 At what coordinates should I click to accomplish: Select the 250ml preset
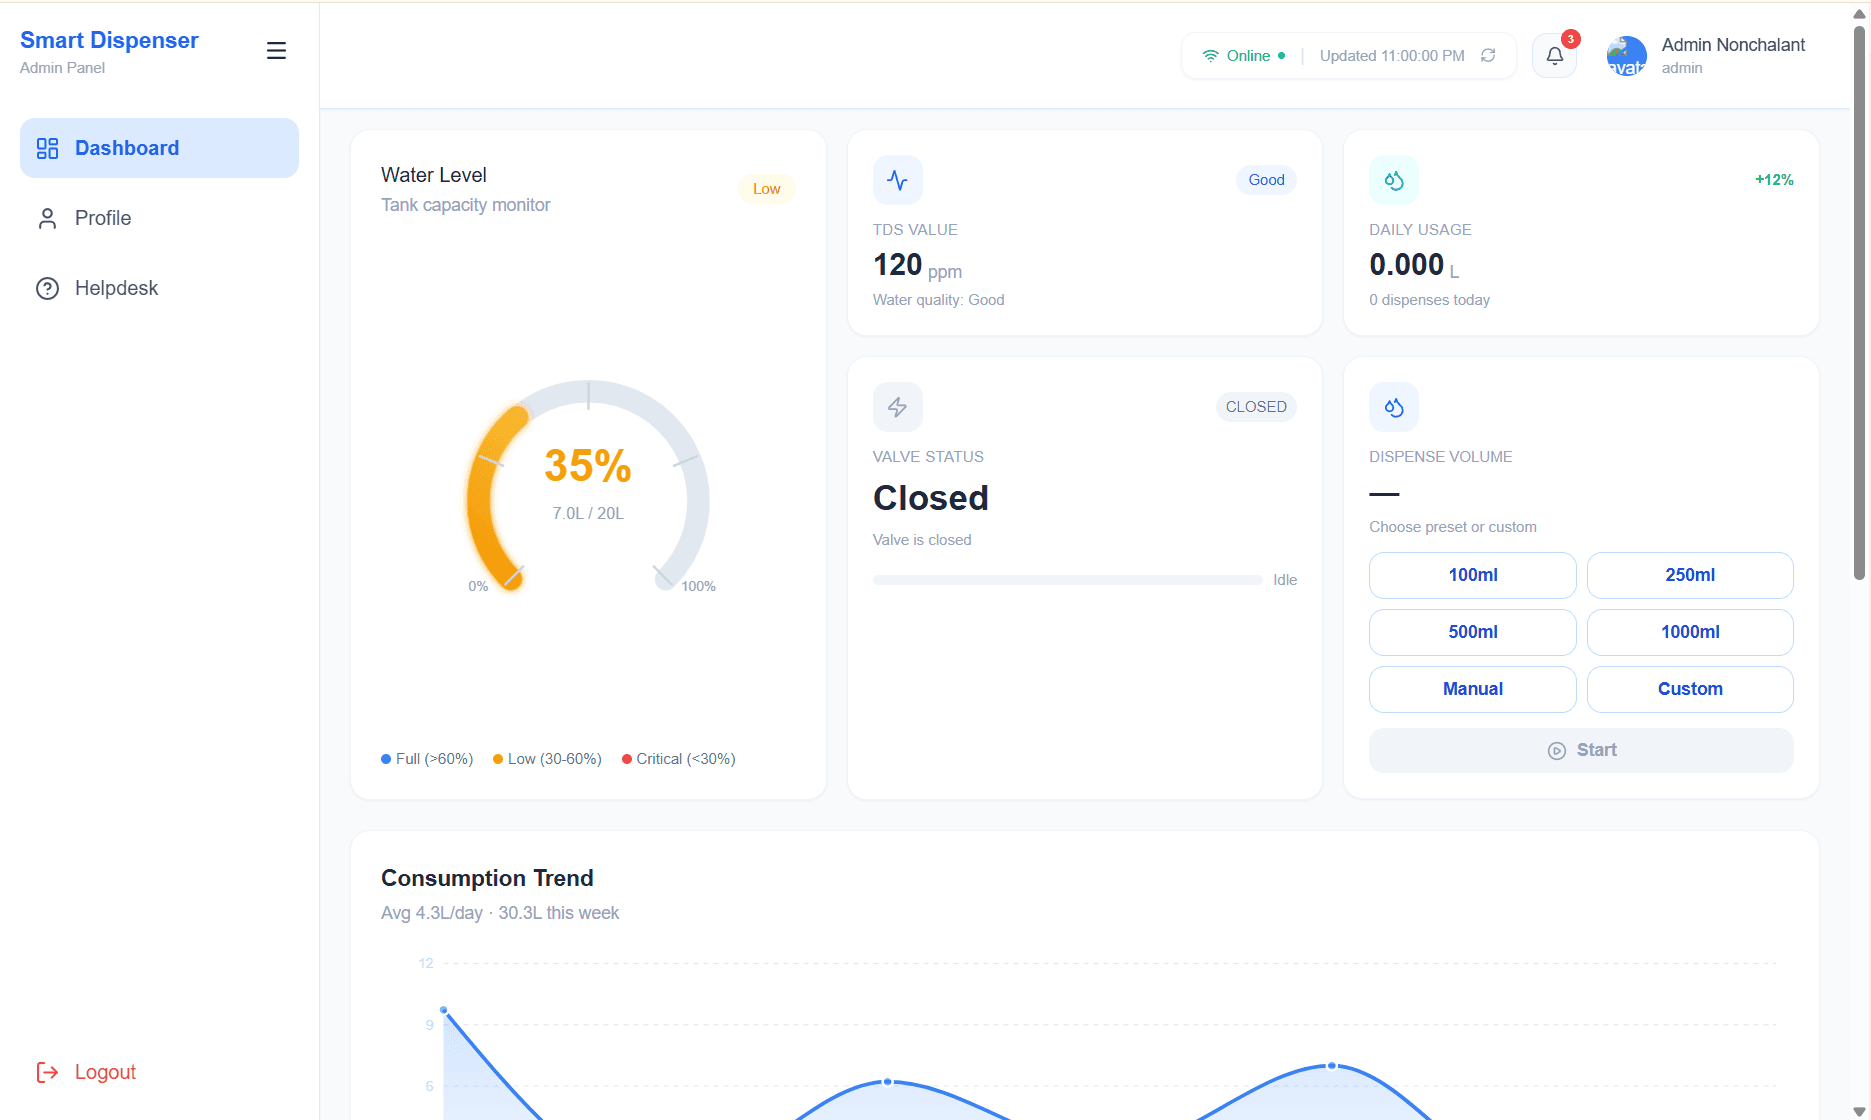(1690, 575)
